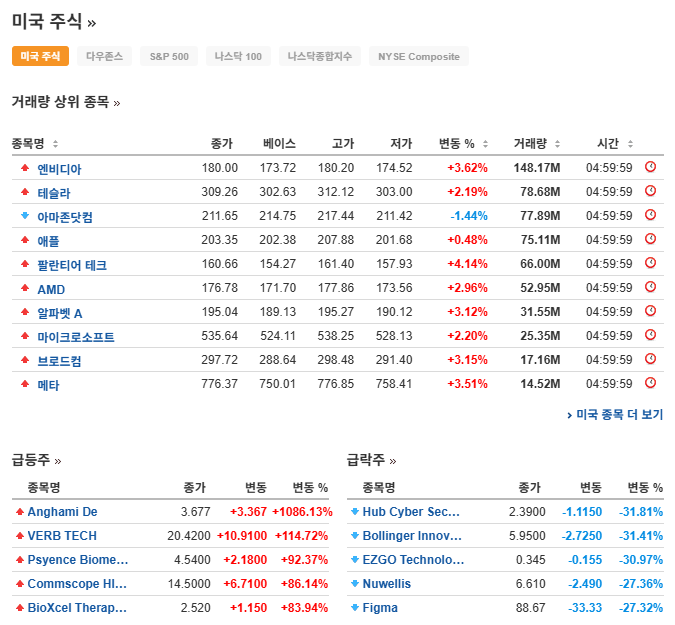
Task: Click the 776.37 closing price
Action: point(220,384)
